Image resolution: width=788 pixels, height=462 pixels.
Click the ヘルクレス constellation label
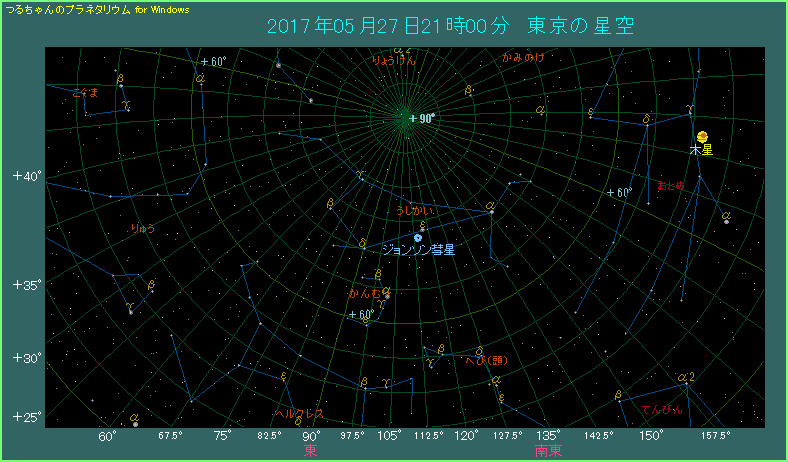click(298, 412)
